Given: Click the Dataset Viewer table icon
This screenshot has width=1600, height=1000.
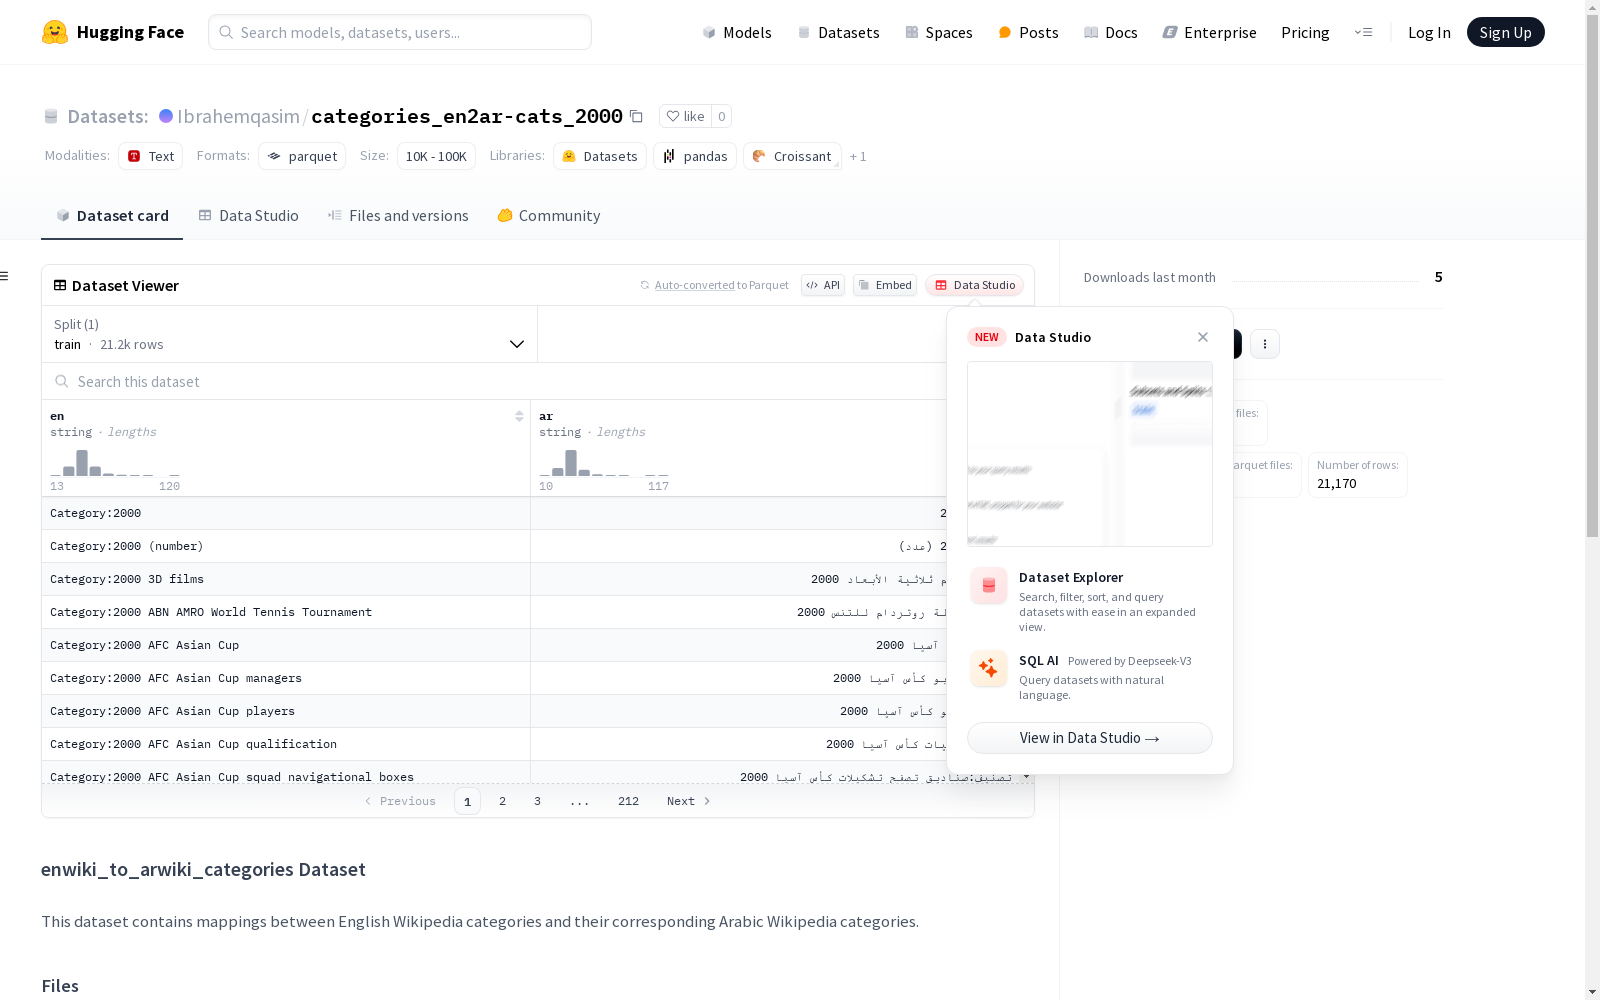Looking at the screenshot, I should coord(60,285).
